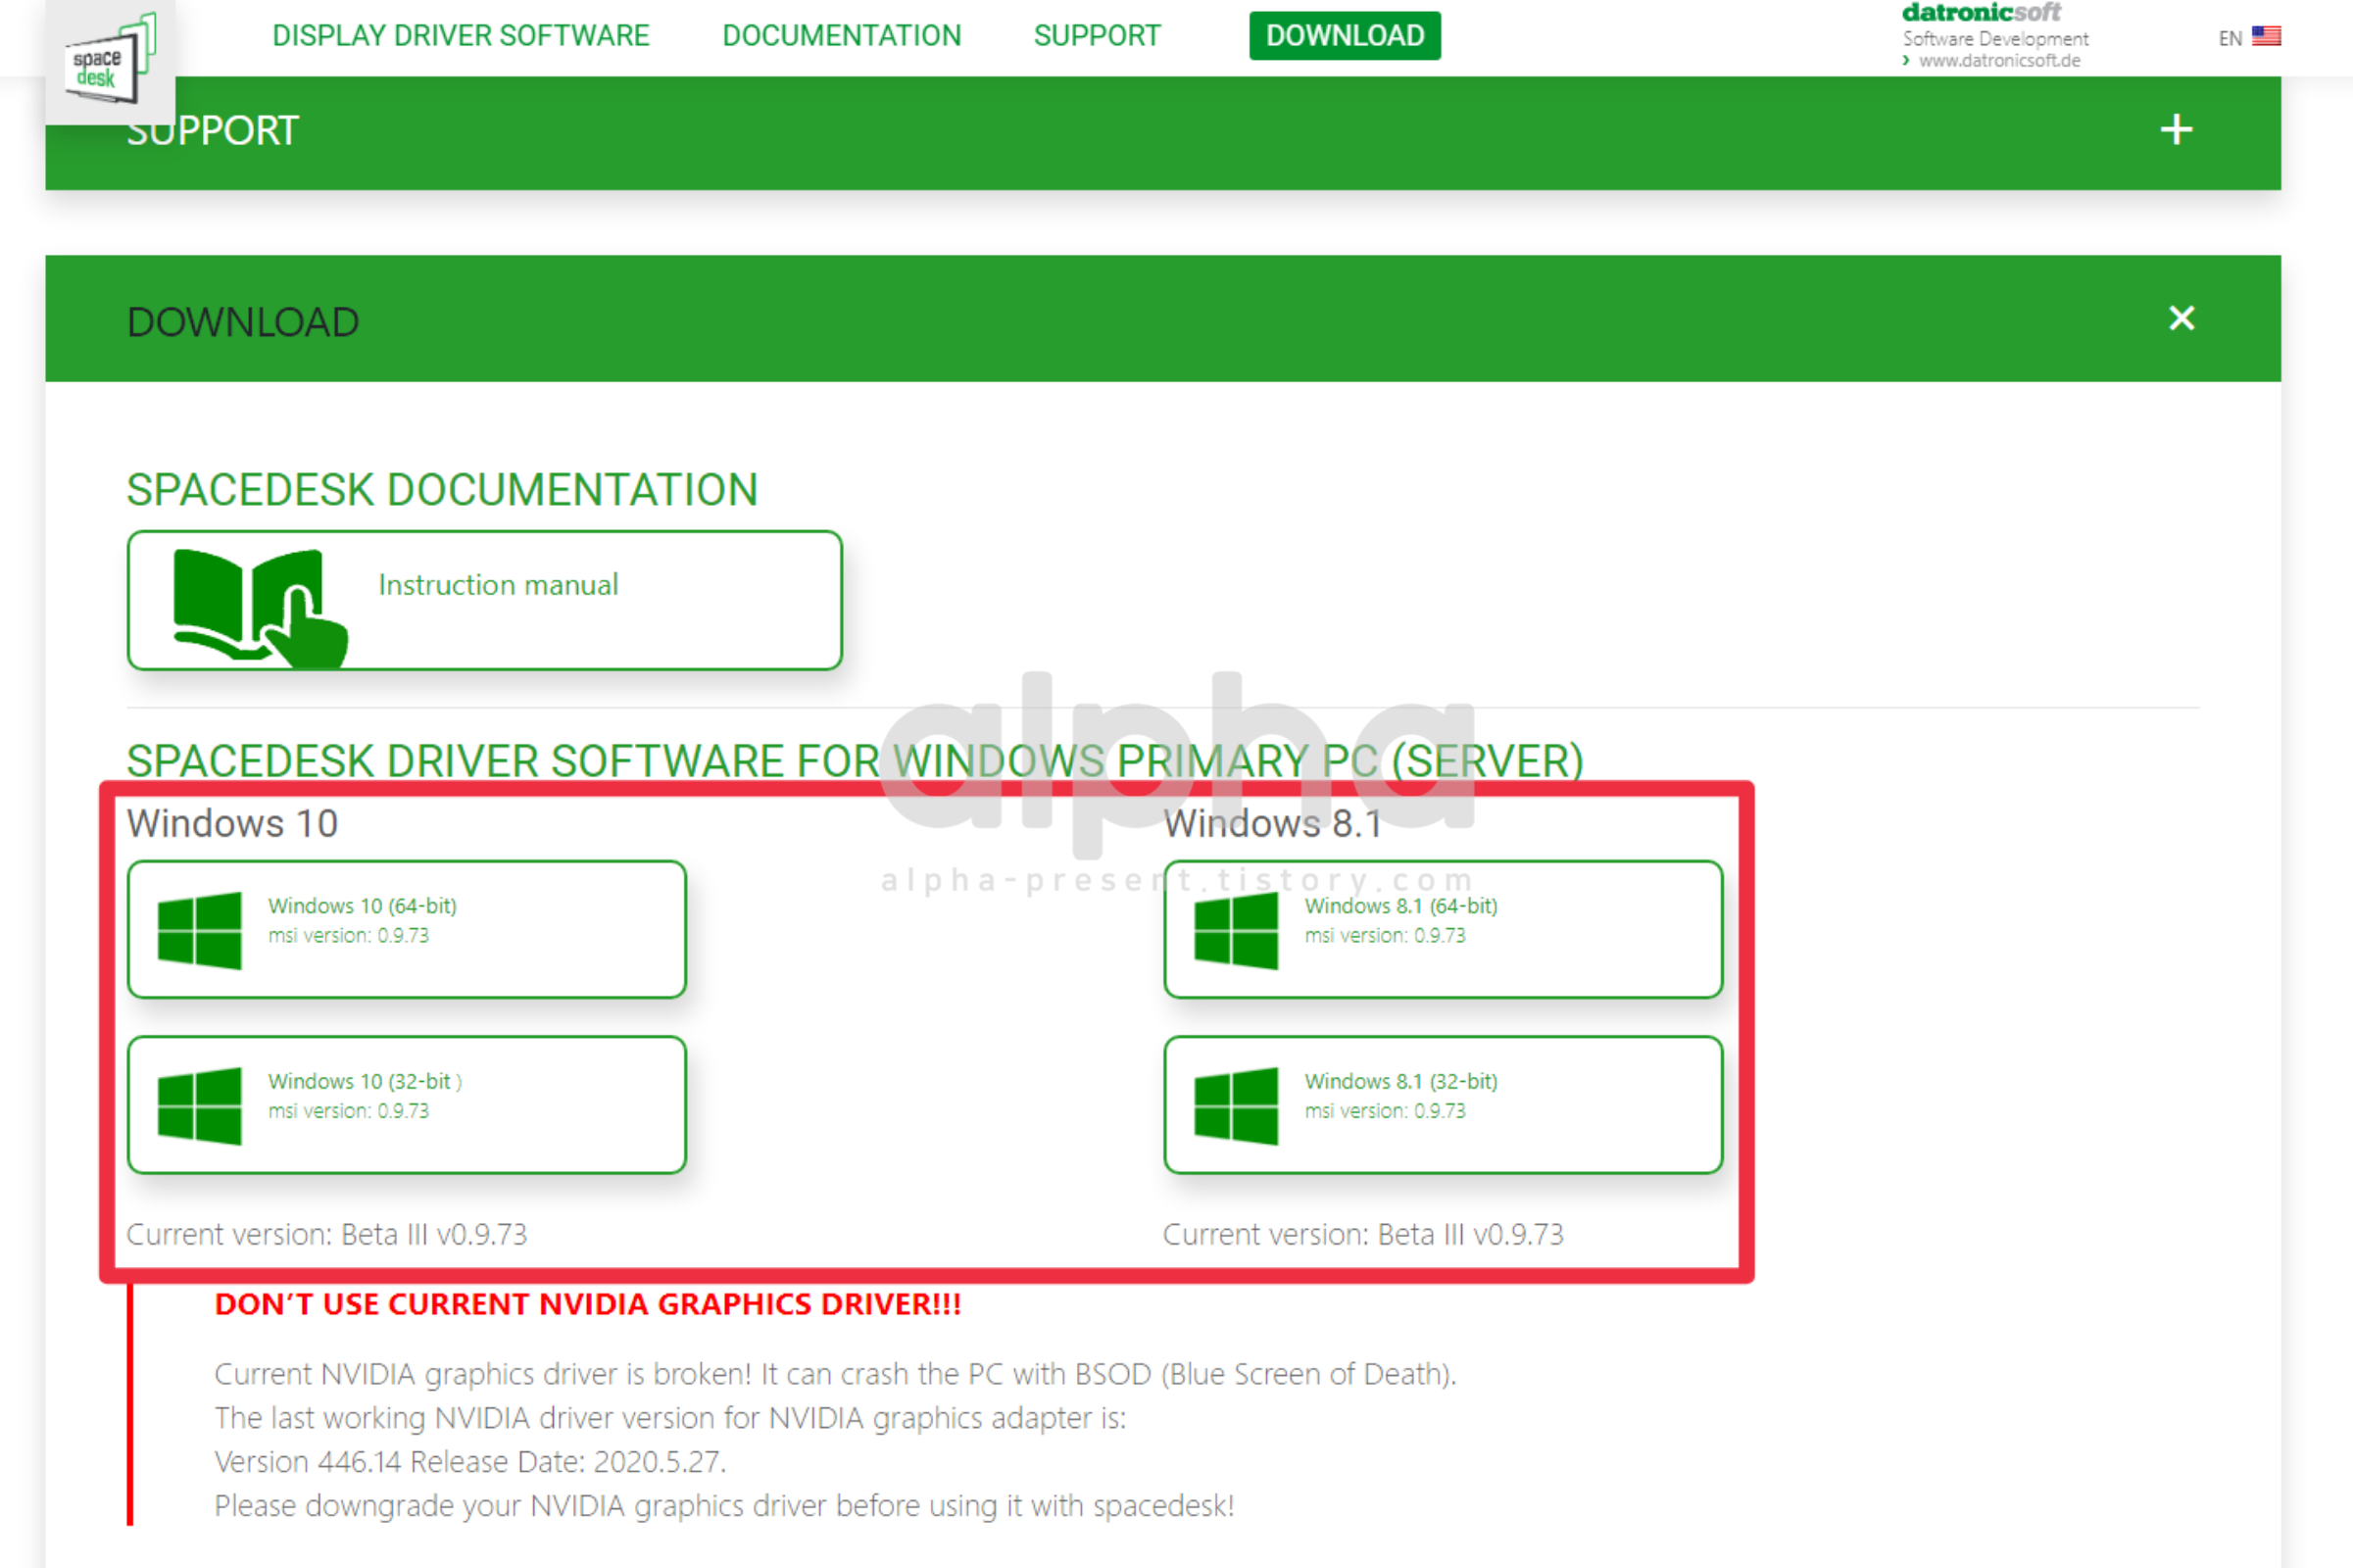The image size is (2353, 1568).
Task: Click Windows logo for Windows 8.1 64-bit
Action: 1236,930
